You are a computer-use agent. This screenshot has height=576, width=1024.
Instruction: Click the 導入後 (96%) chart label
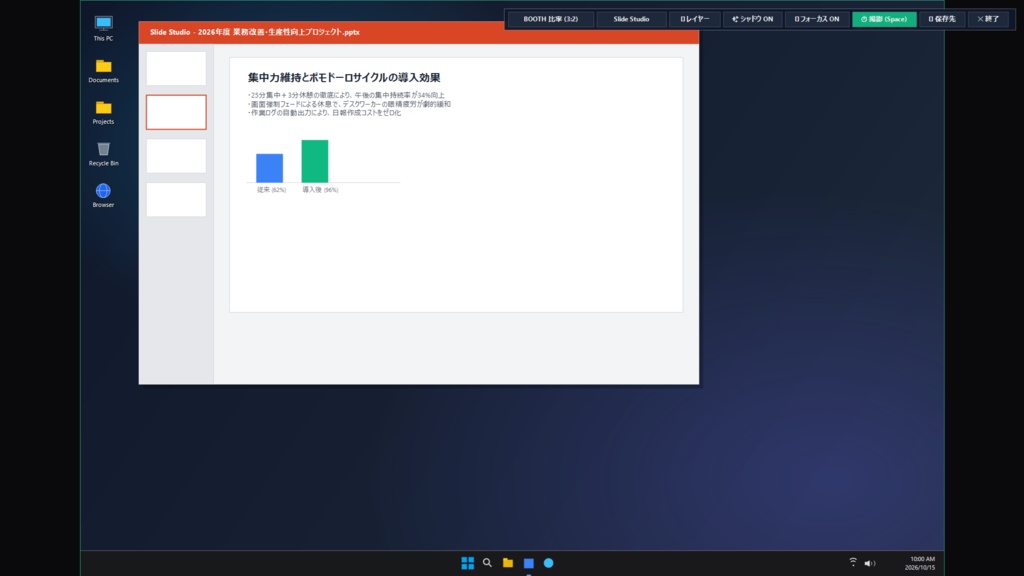[x=320, y=190]
